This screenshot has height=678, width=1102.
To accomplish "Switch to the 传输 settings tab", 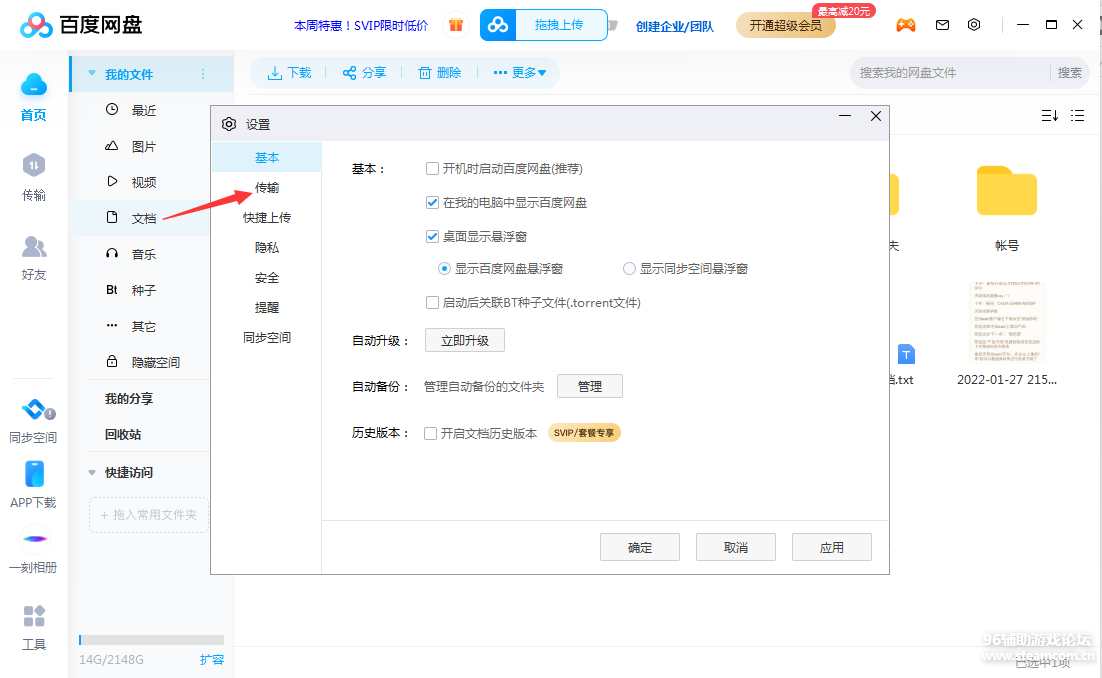I will pos(267,188).
